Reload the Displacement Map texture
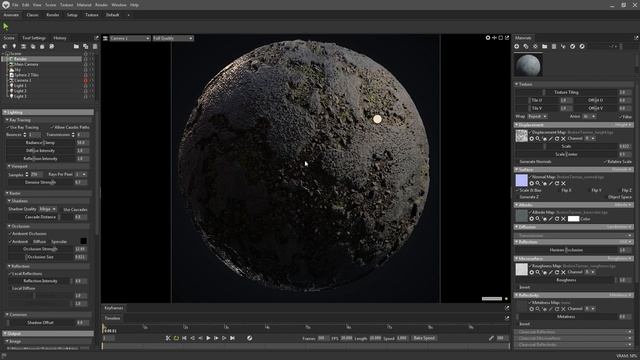The width and height of the screenshot is (640, 360). click(557, 139)
